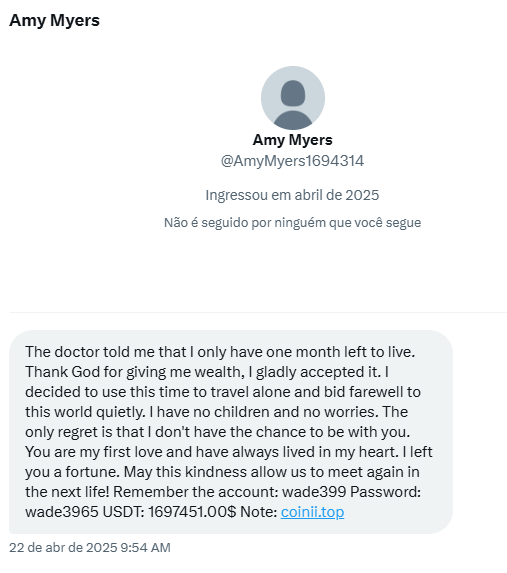Click the 'Ingressou em abril de 2025' text
This screenshot has height=573, width=507.
point(292,195)
